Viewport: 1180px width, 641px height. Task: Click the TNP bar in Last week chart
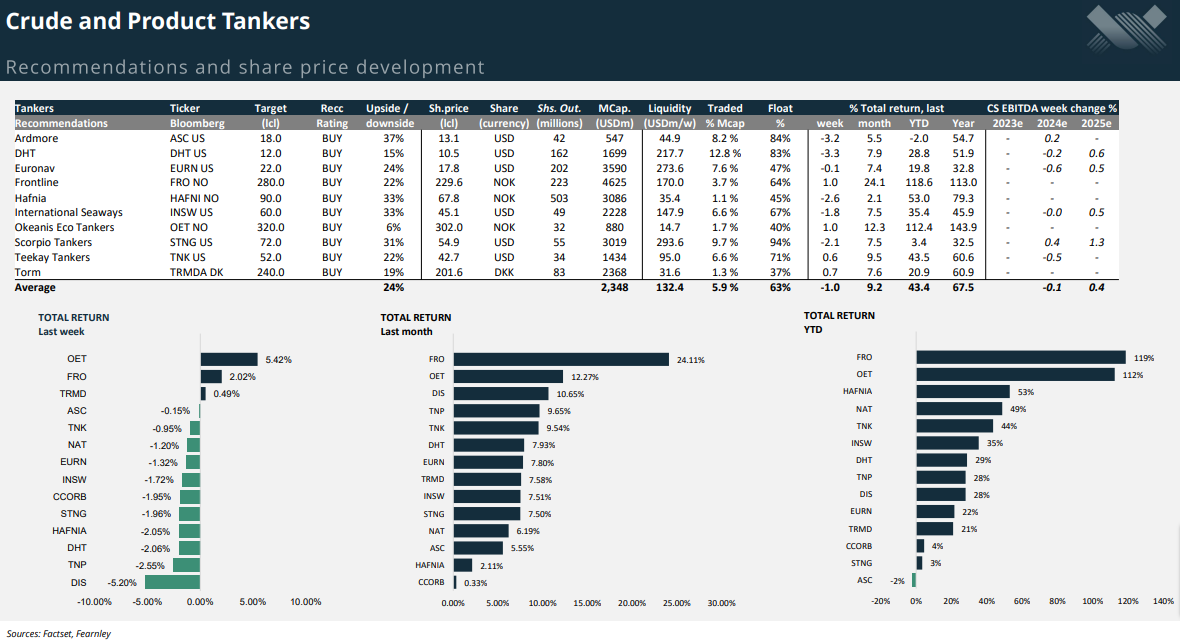coord(187,565)
